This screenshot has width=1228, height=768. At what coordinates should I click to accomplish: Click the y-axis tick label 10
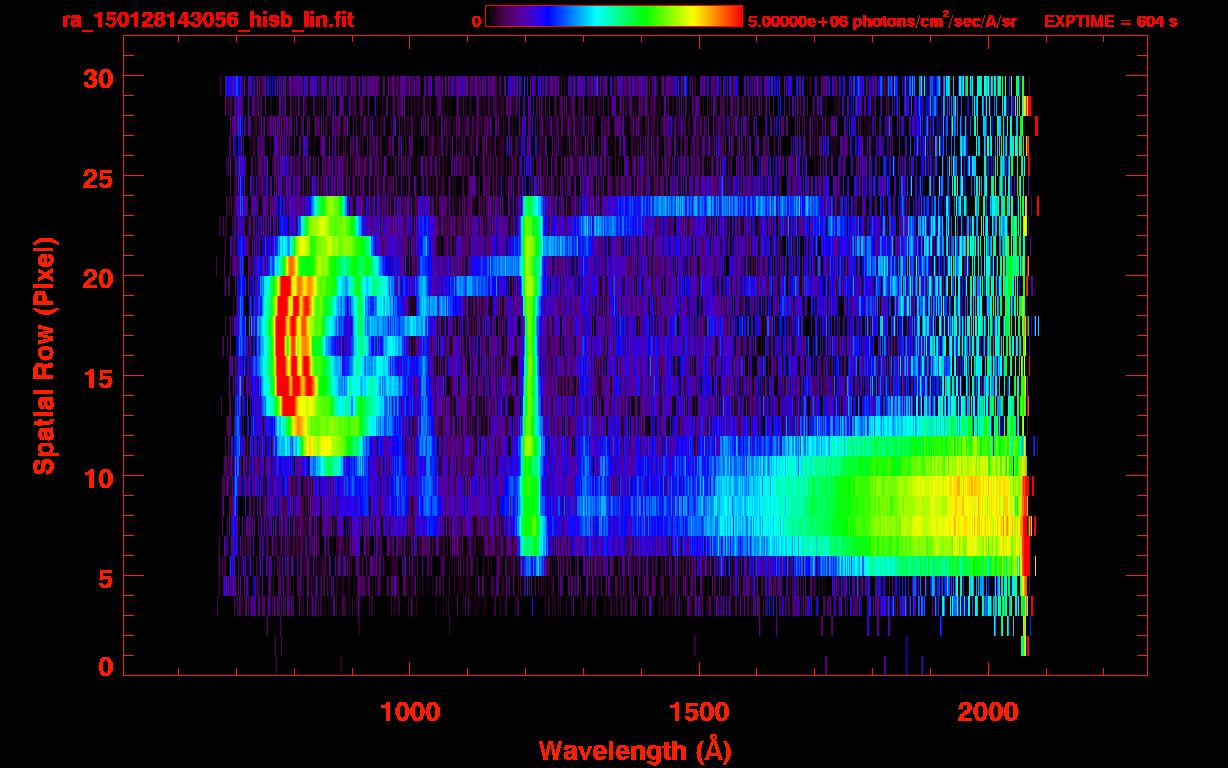[97, 477]
